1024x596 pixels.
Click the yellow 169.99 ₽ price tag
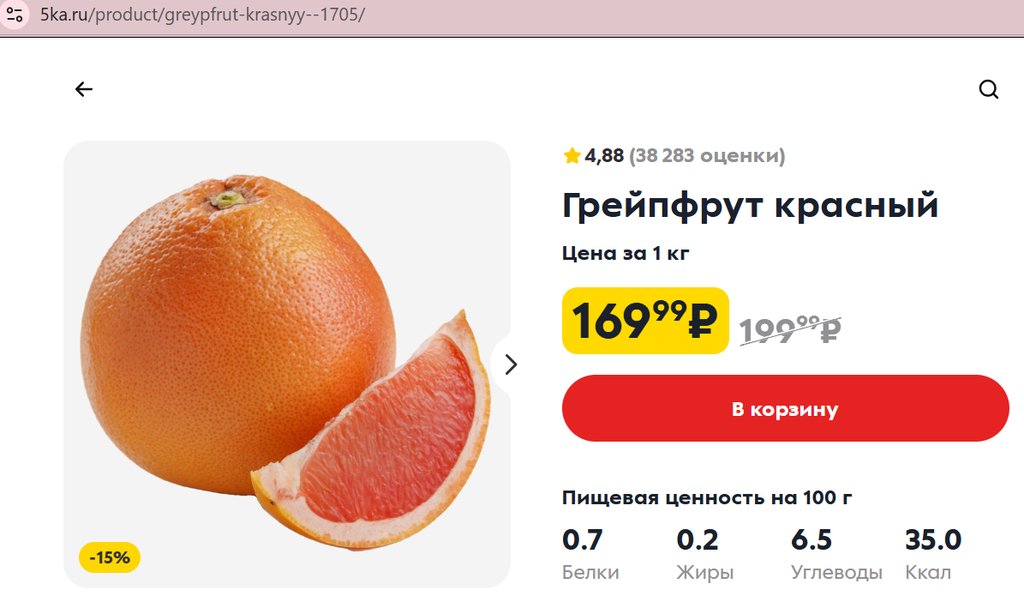[x=645, y=321]
